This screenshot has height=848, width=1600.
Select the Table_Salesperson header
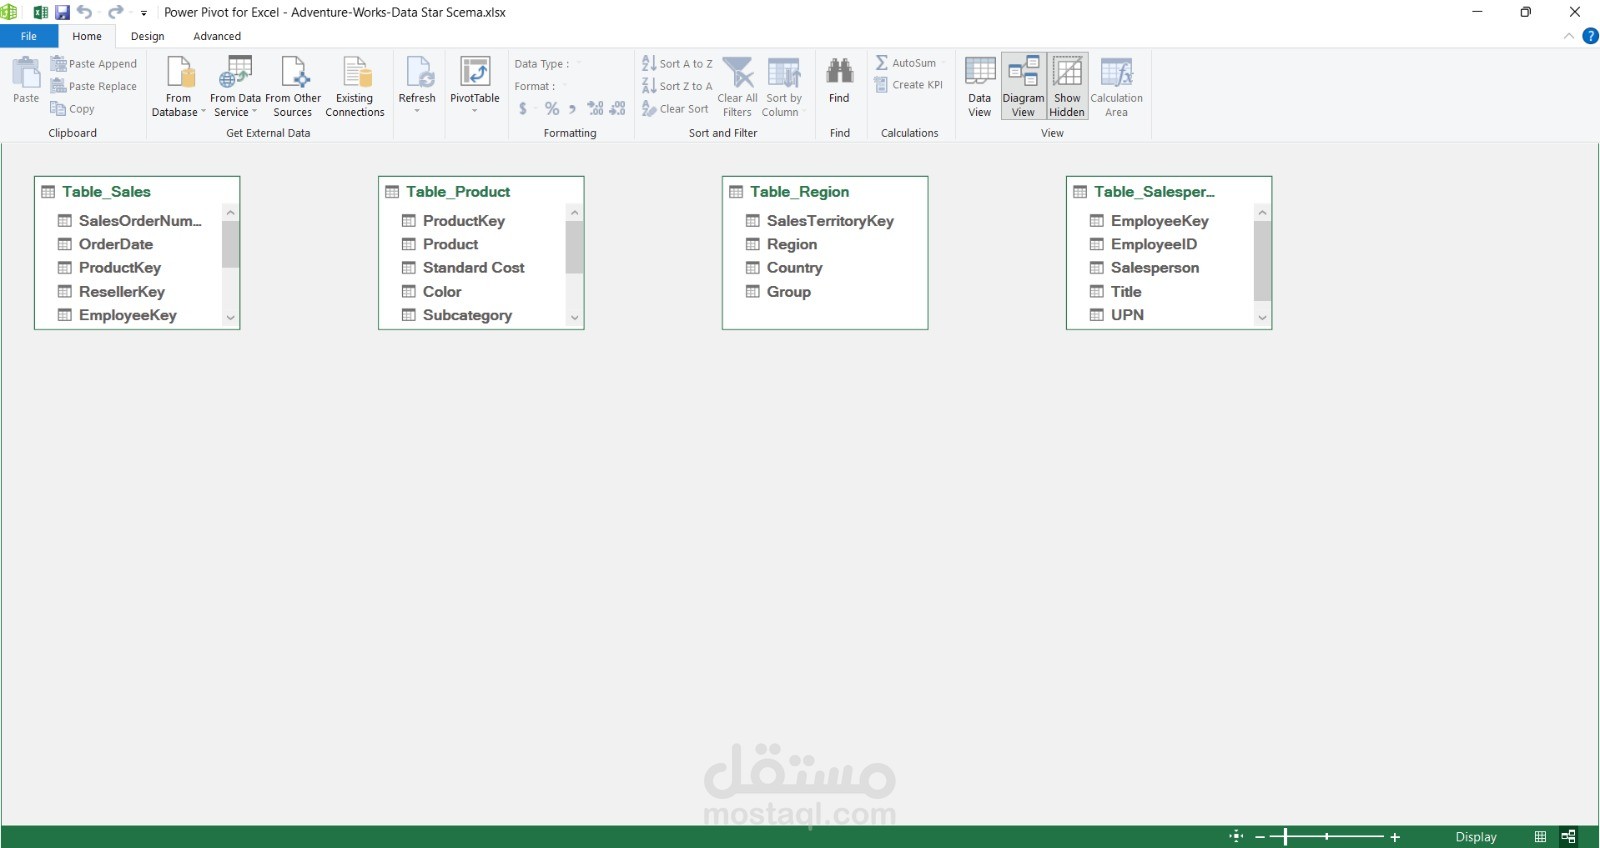click(x=1169, y=191)
